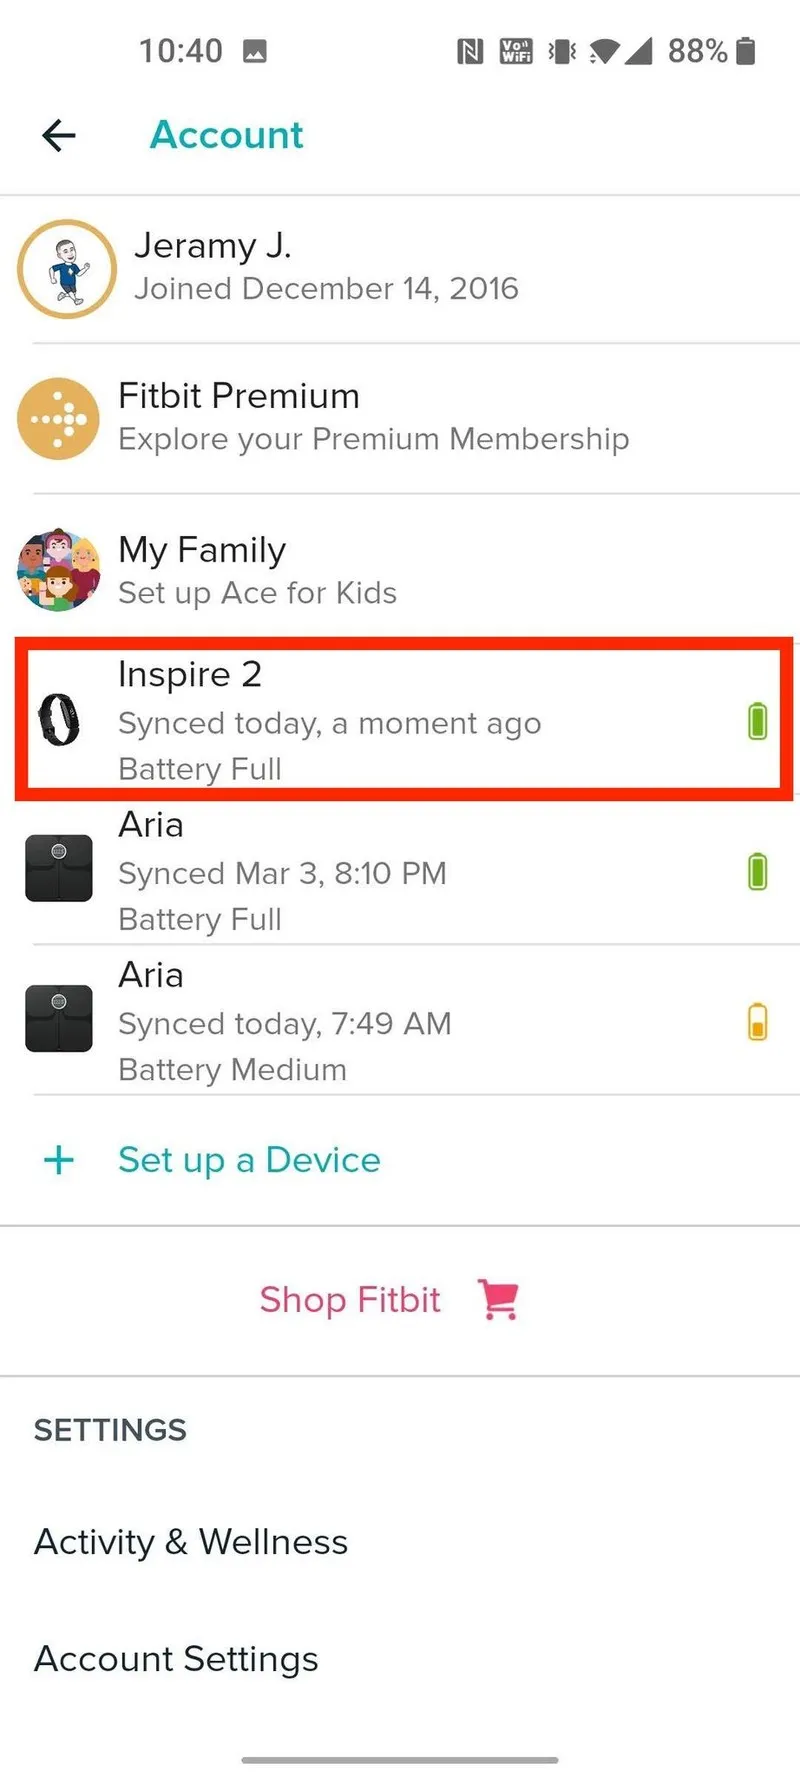
Task: Open Account Settings
Action: [x=176, y=1659]
